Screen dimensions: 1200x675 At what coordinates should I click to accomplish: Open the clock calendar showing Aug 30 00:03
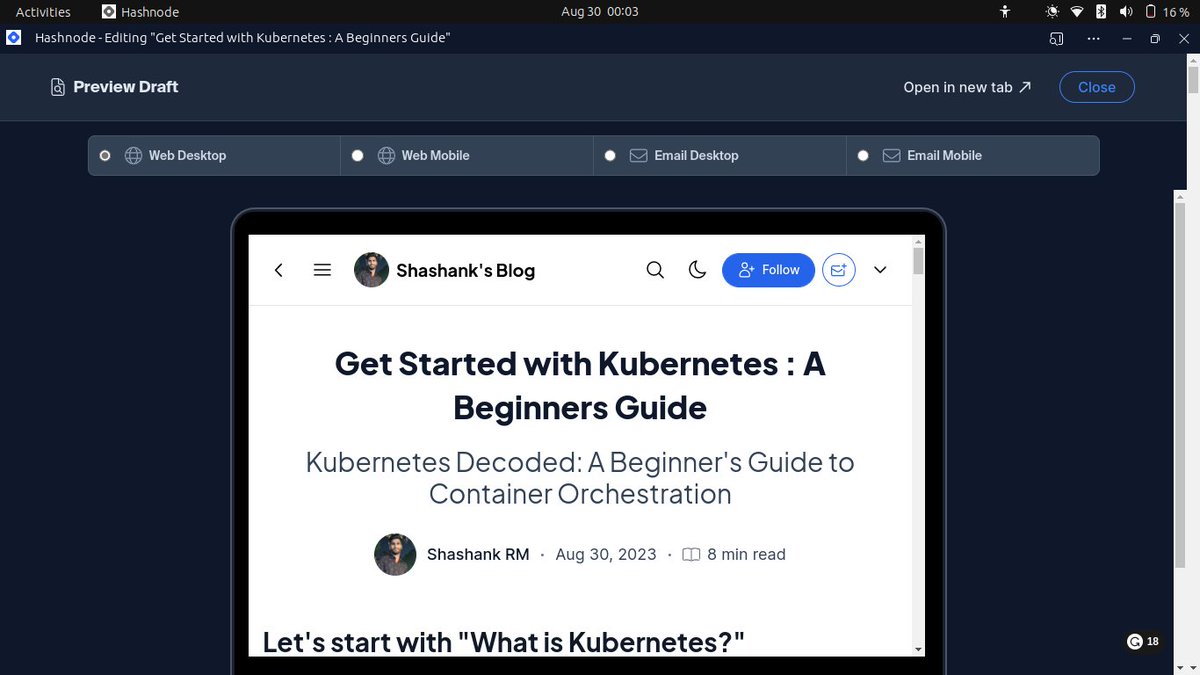coord(600,12)
